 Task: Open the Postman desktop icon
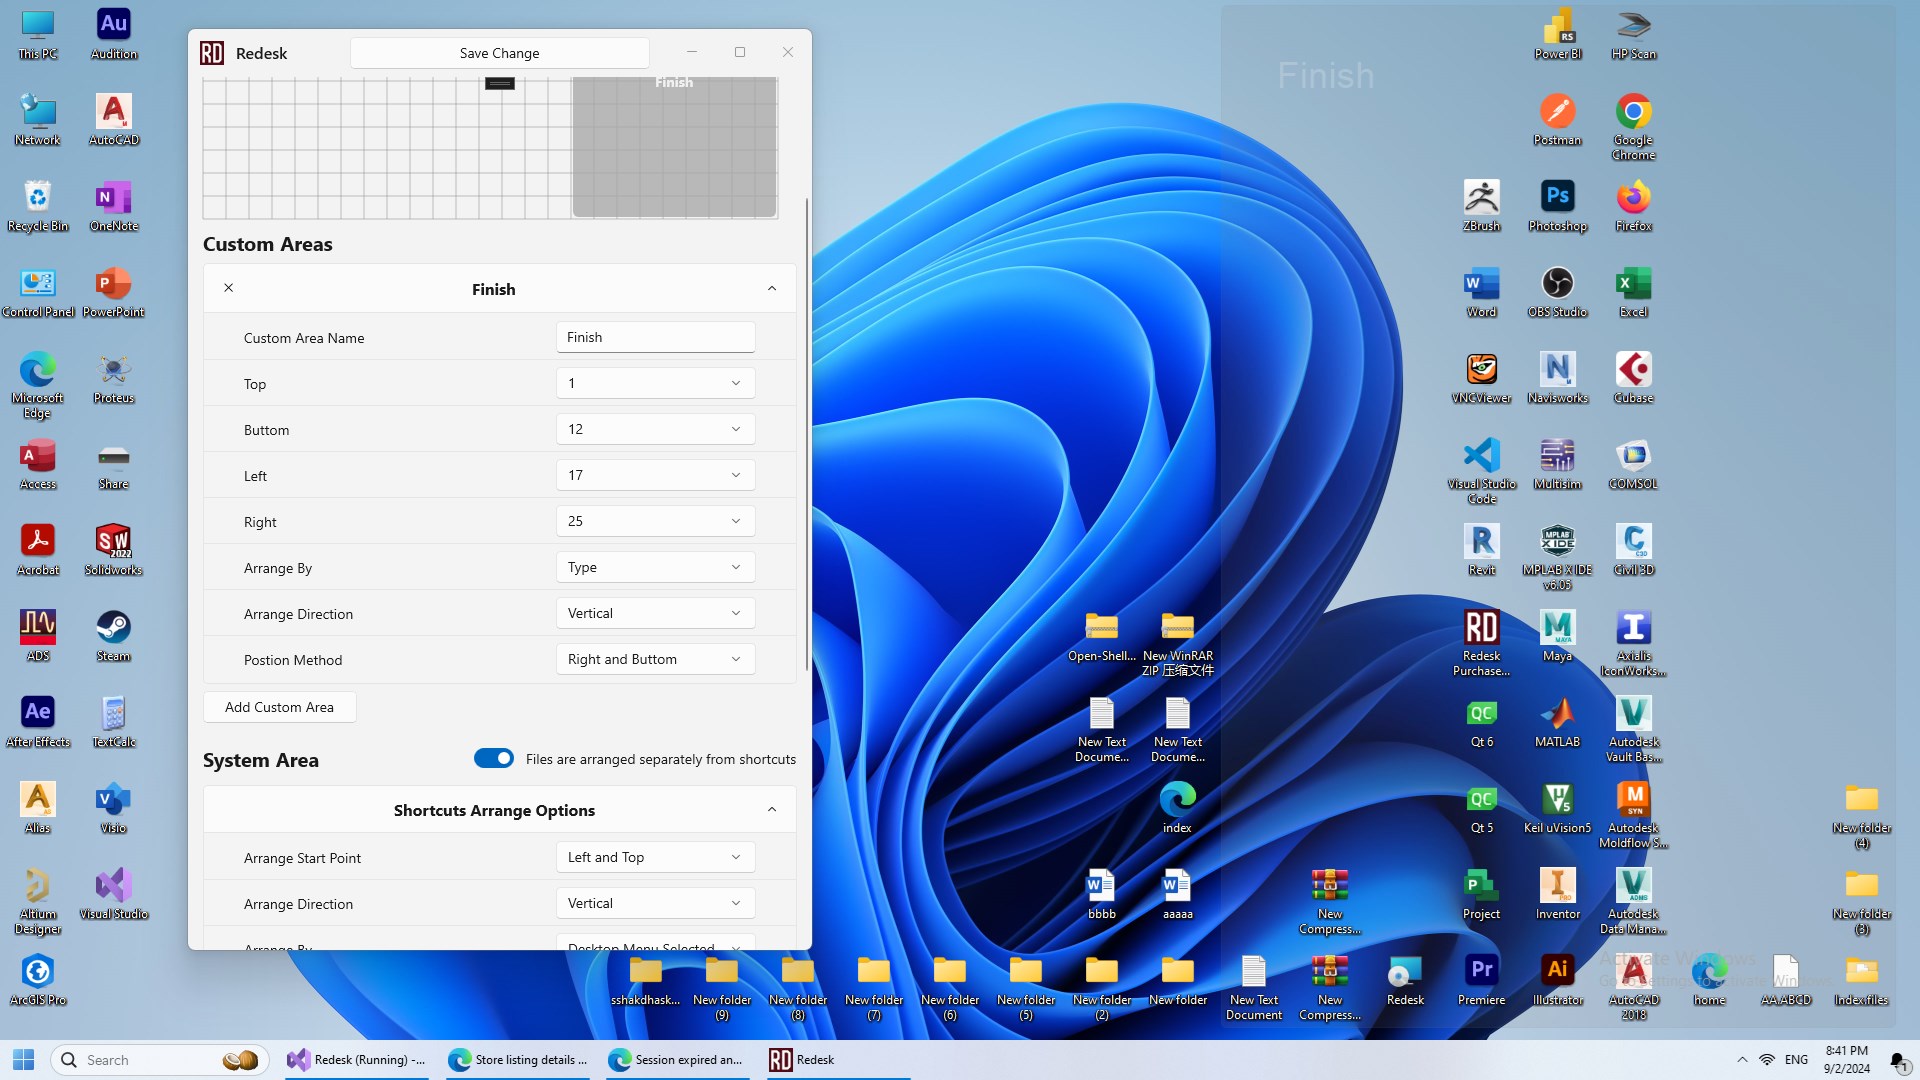click(x=1557, y=119)
